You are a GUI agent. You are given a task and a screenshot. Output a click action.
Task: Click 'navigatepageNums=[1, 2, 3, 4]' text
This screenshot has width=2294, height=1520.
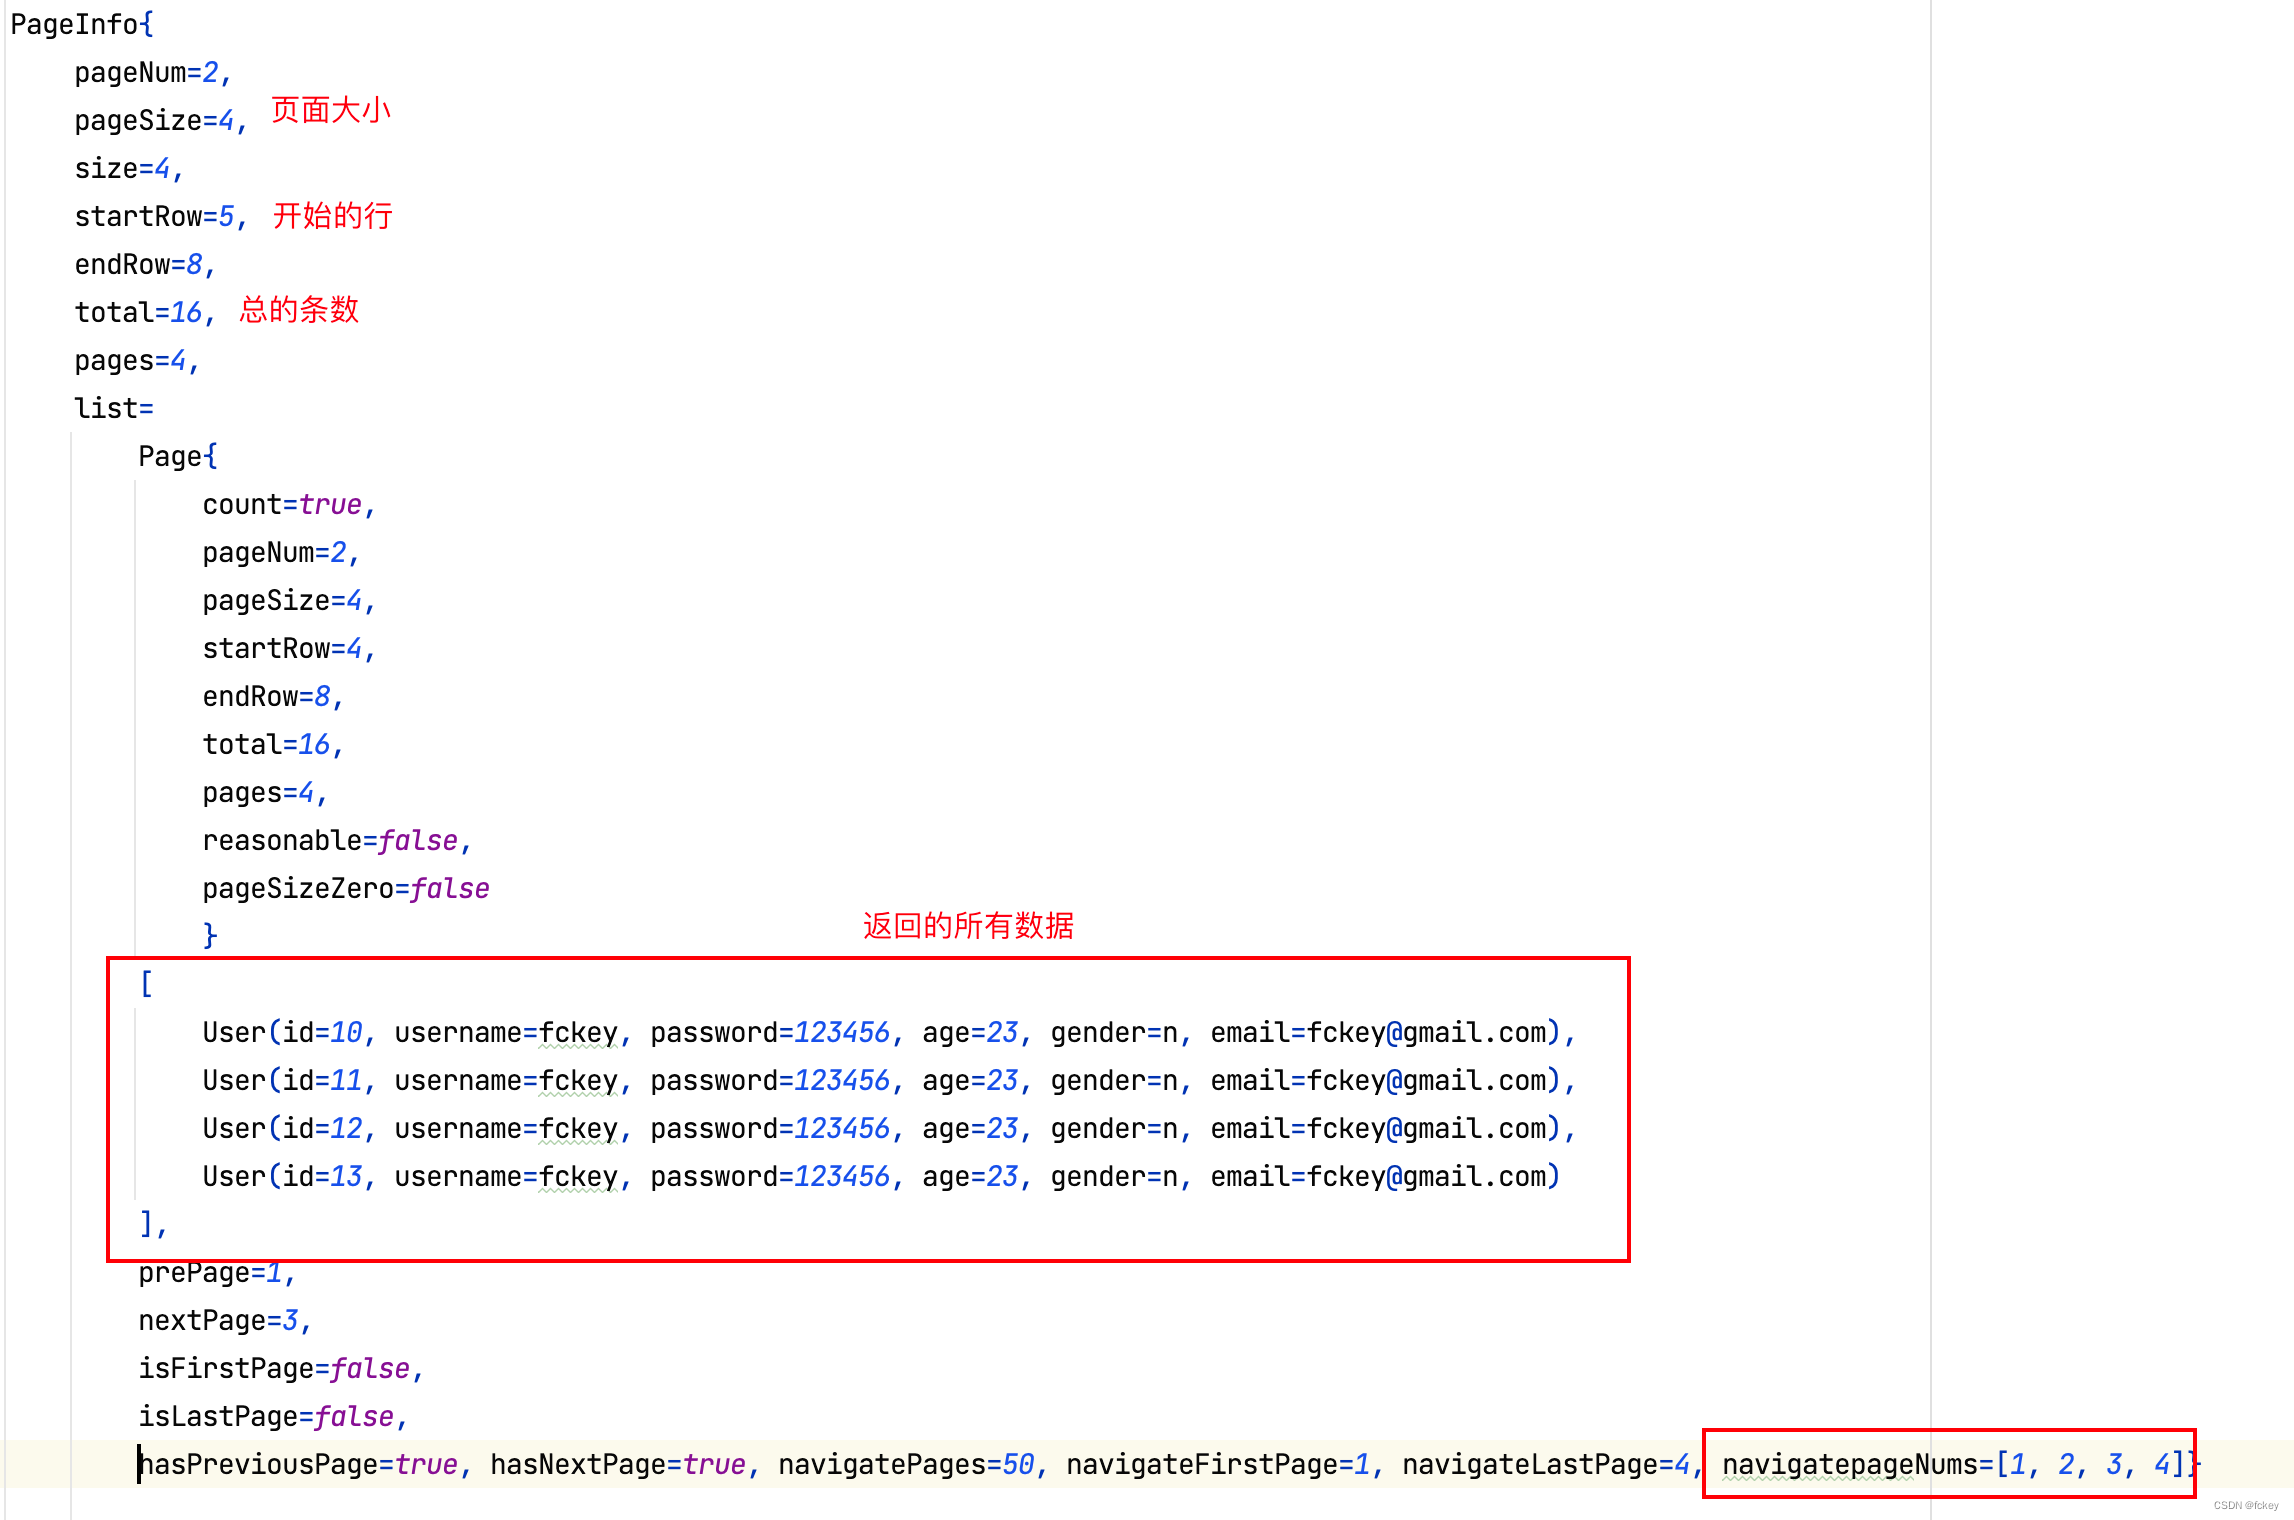(1954, 1464)
